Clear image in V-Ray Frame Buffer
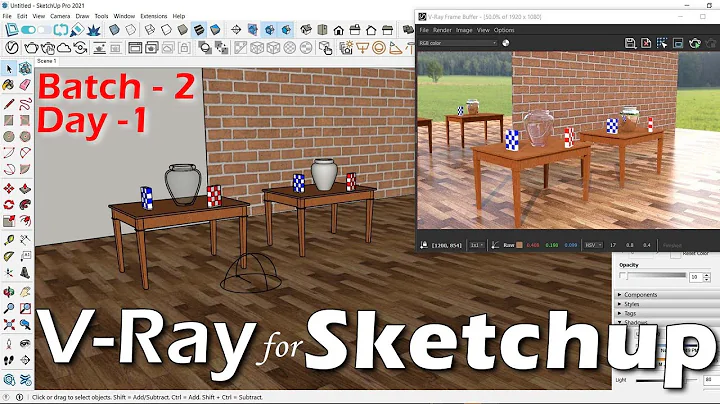The width and height of the screenshot is (720, 404). (x=646, y=43)
